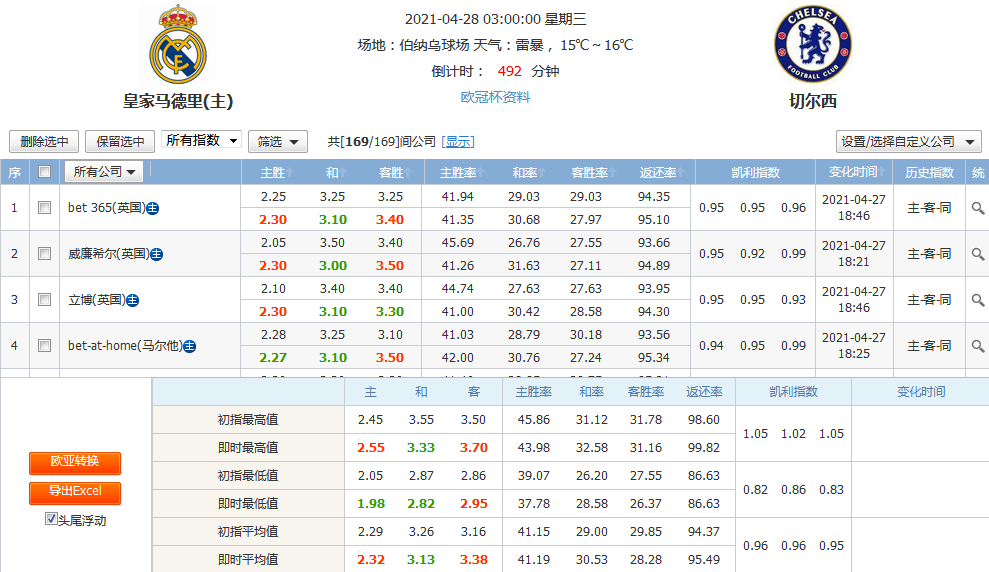Click the 主 badge next to bet 365

click(x=153, y=208)
